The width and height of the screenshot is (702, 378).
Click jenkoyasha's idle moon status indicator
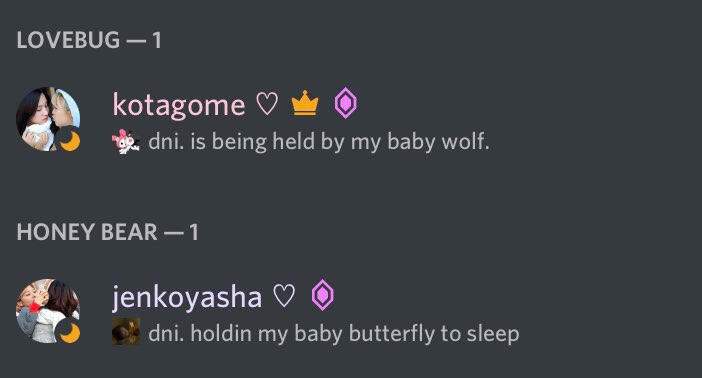69,333
